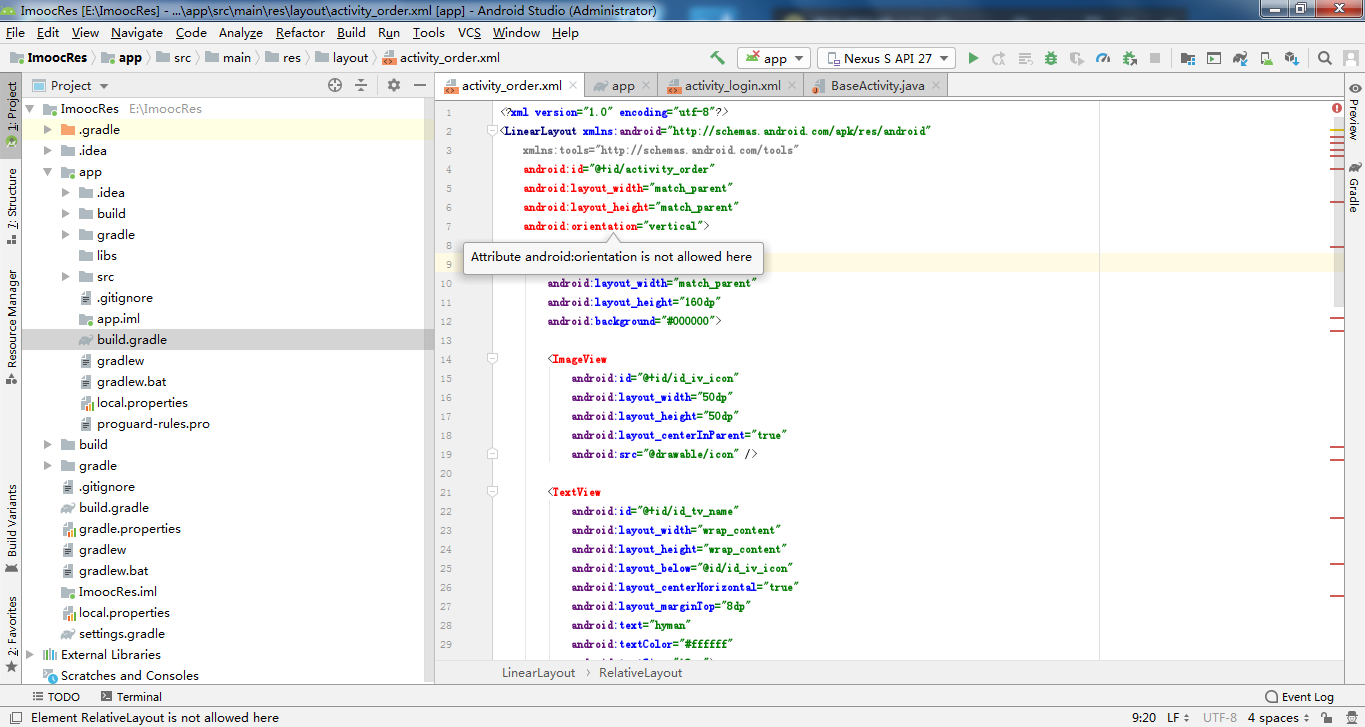
Task: Collapse the app module node
Action: [x=48, y=172]
